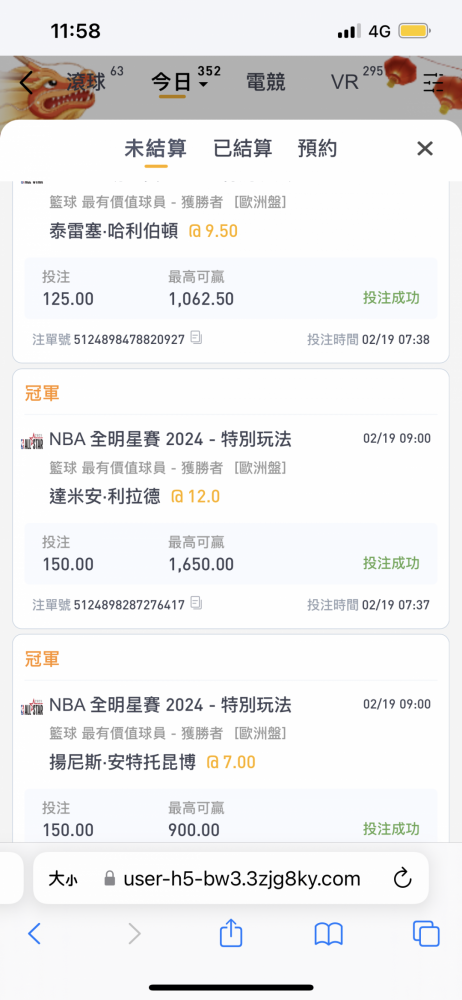Open the 達米安·利拉德 bet card
This screenshot has height=1000, width=462.
coord(231,499)
